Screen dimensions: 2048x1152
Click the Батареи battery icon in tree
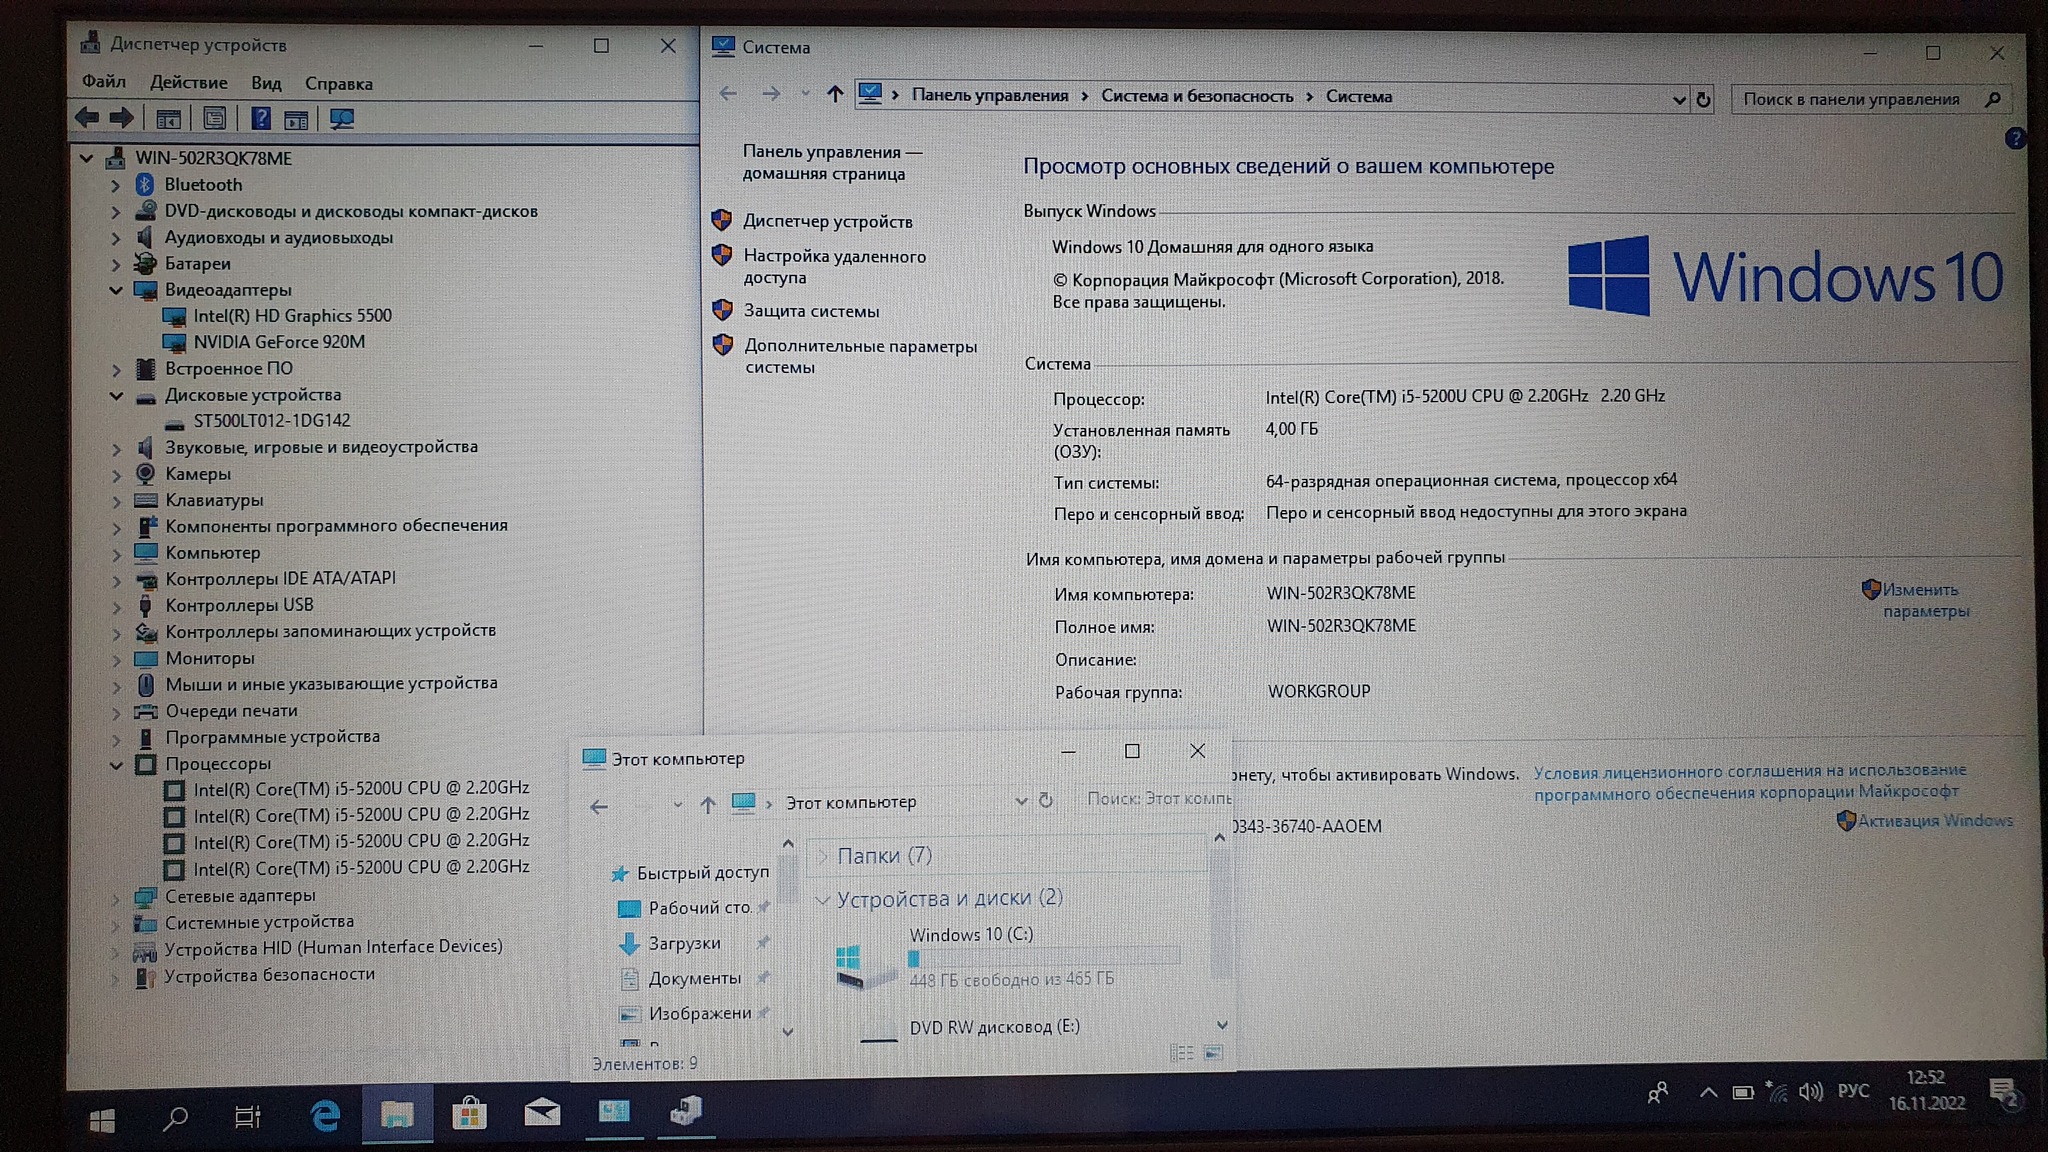[x=146, y=263]
